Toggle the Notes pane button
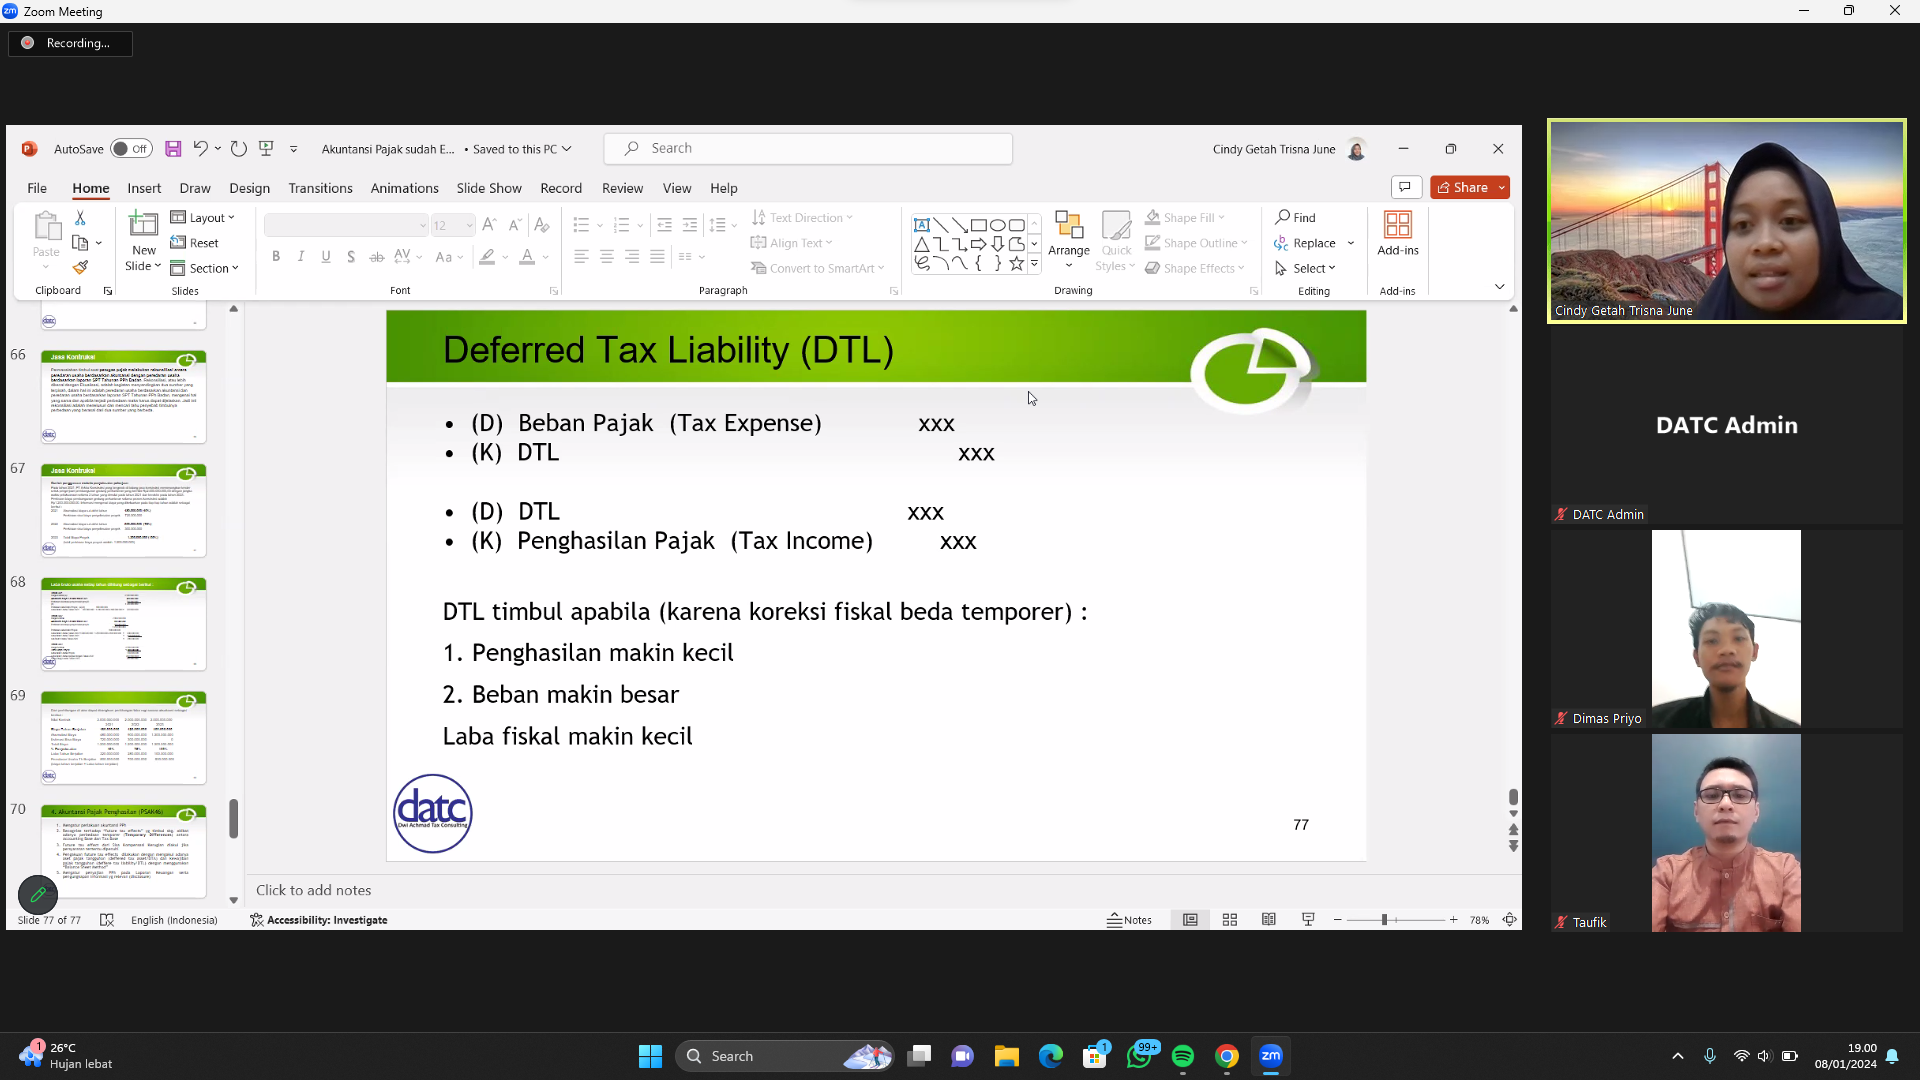Screen dimensions: 1920x1080 click(x=1130, y=920)
